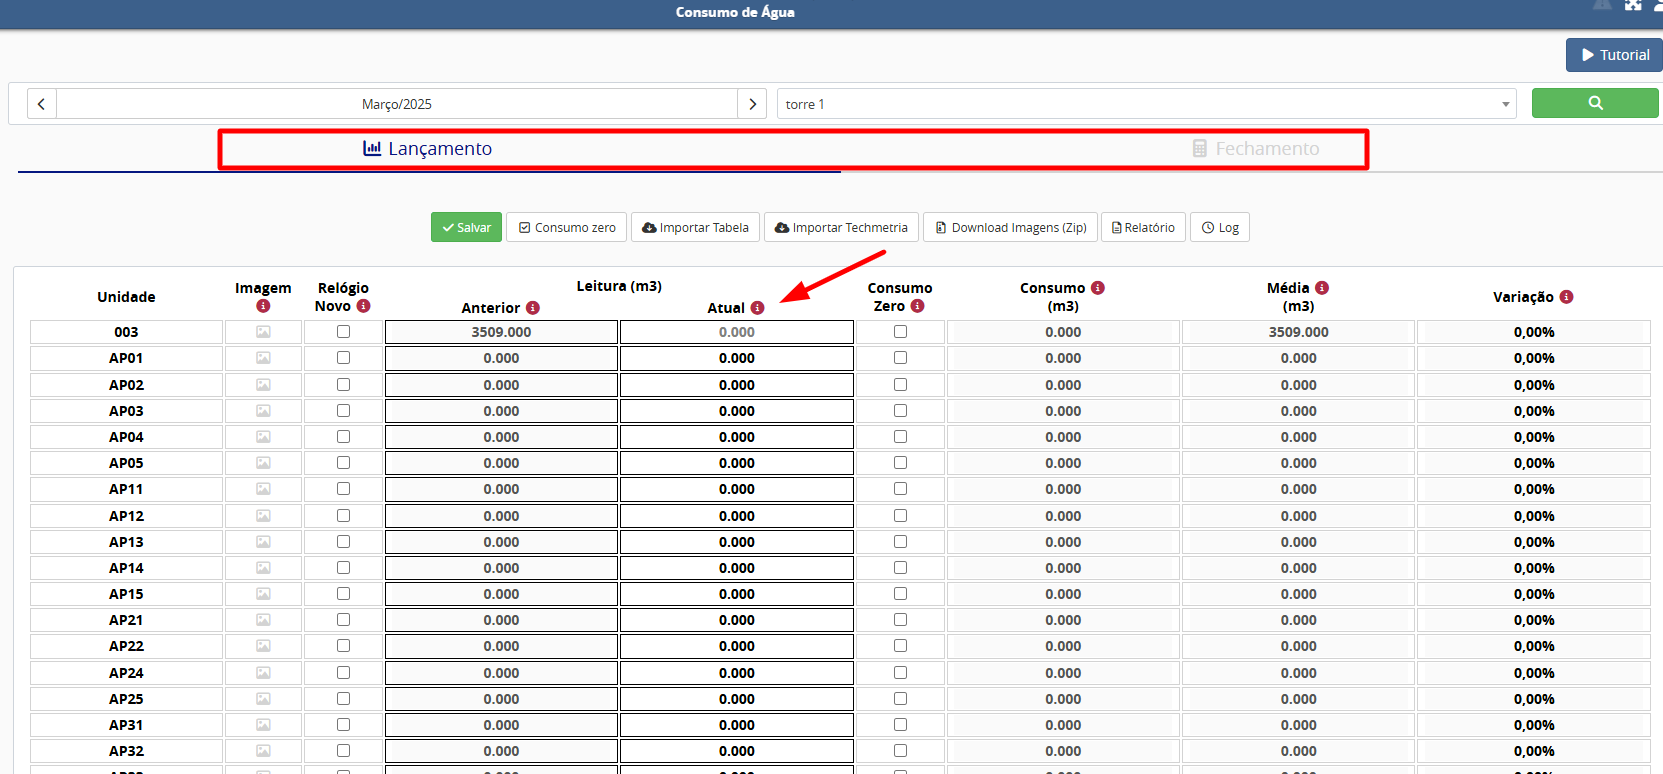The width and height of the screenshot is (1663, 774).
Task: Check Relógio Novo box for unit 003
Action: point(343,332)
